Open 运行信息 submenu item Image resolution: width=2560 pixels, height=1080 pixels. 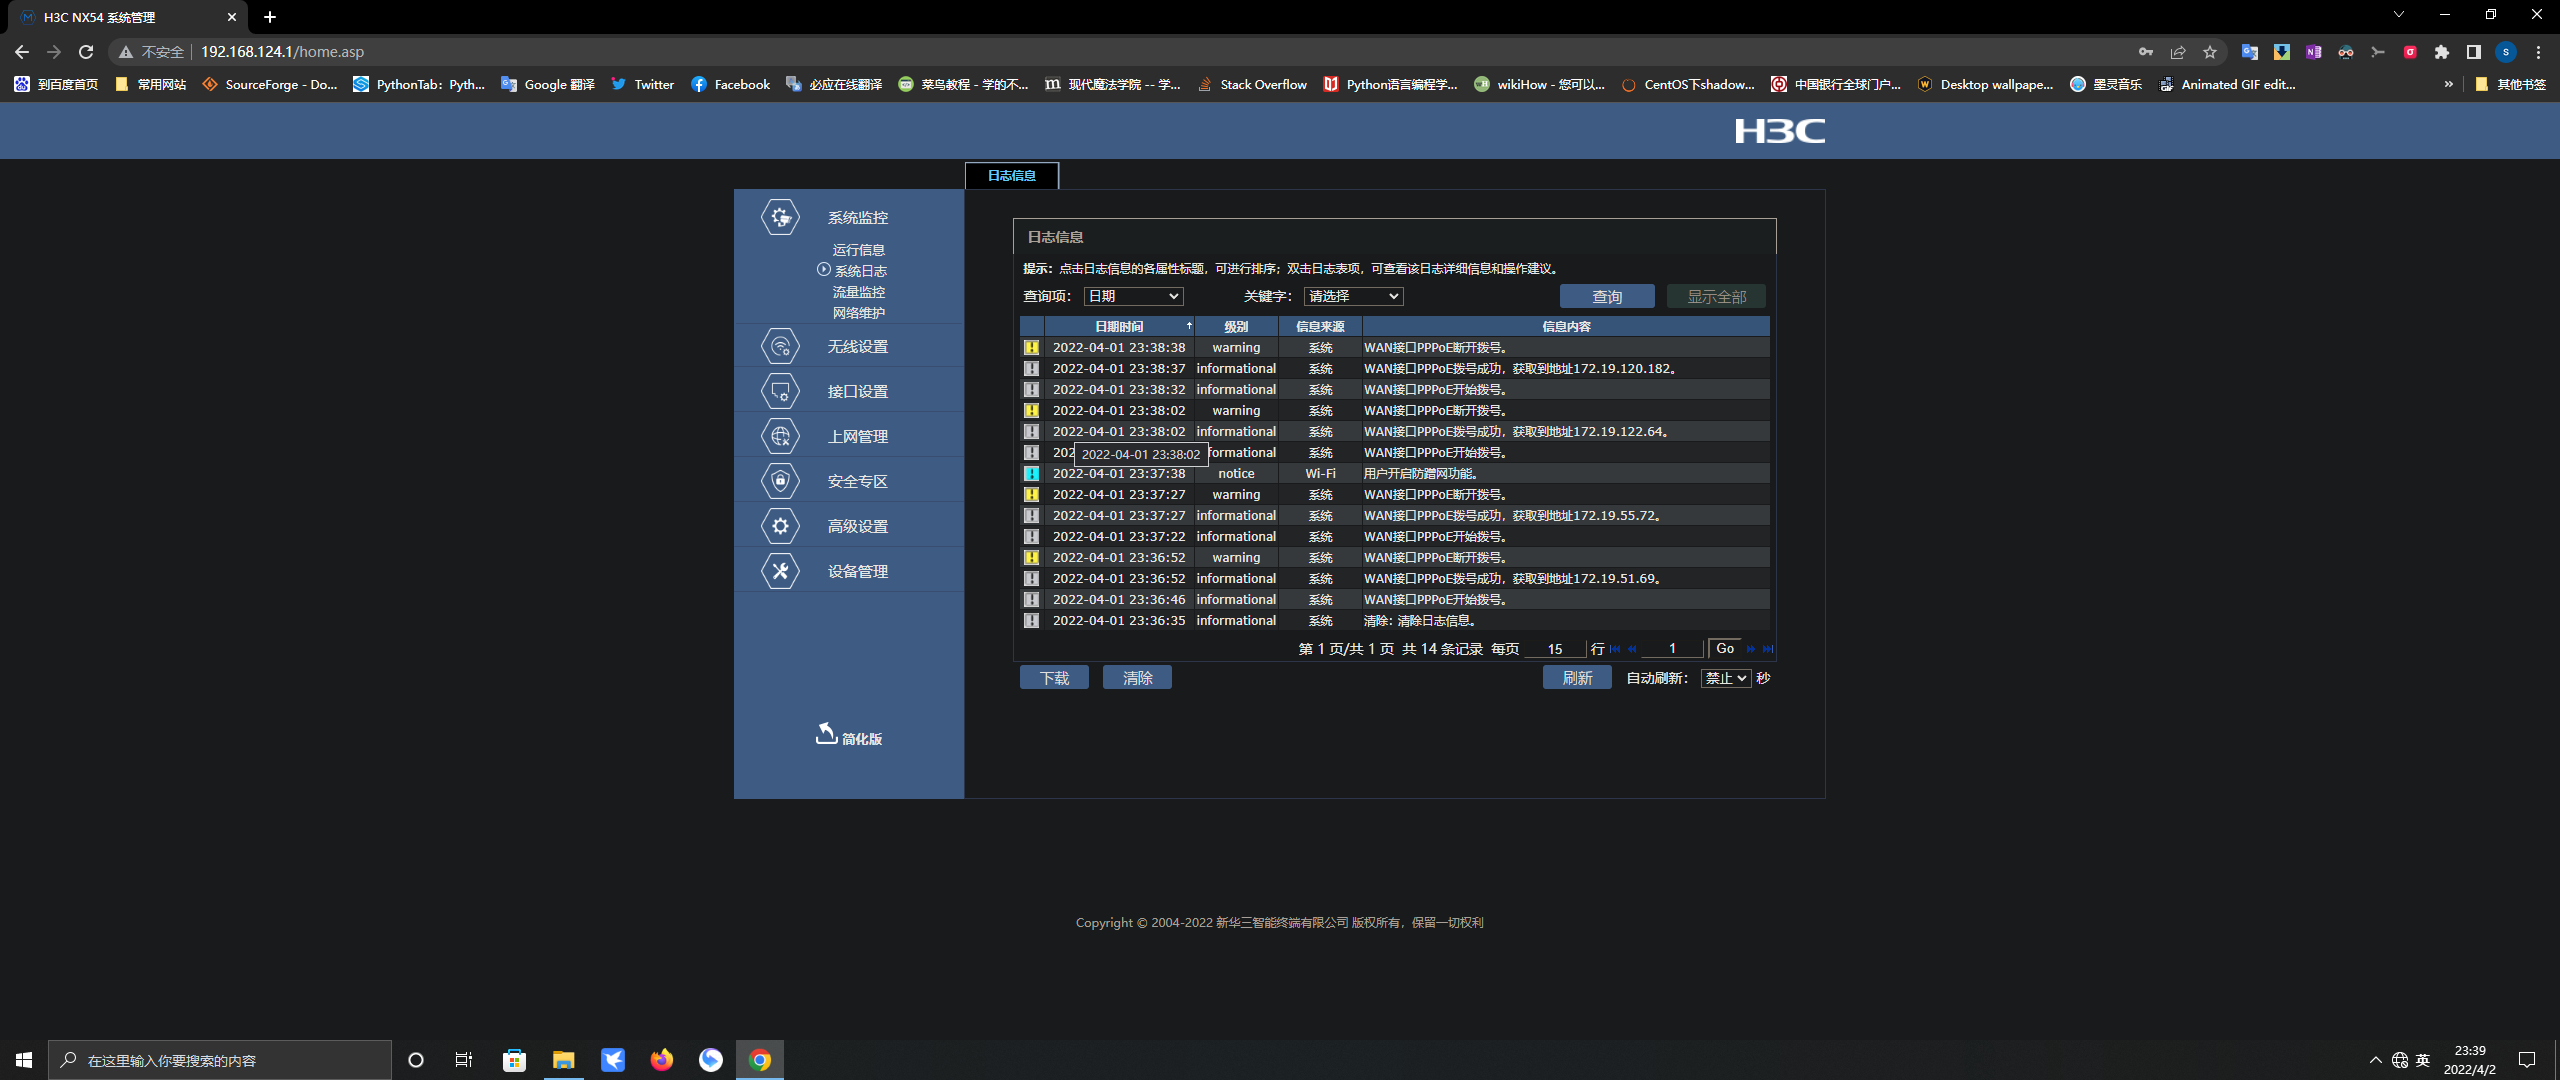pyautogui.click(x=858, y=250)
